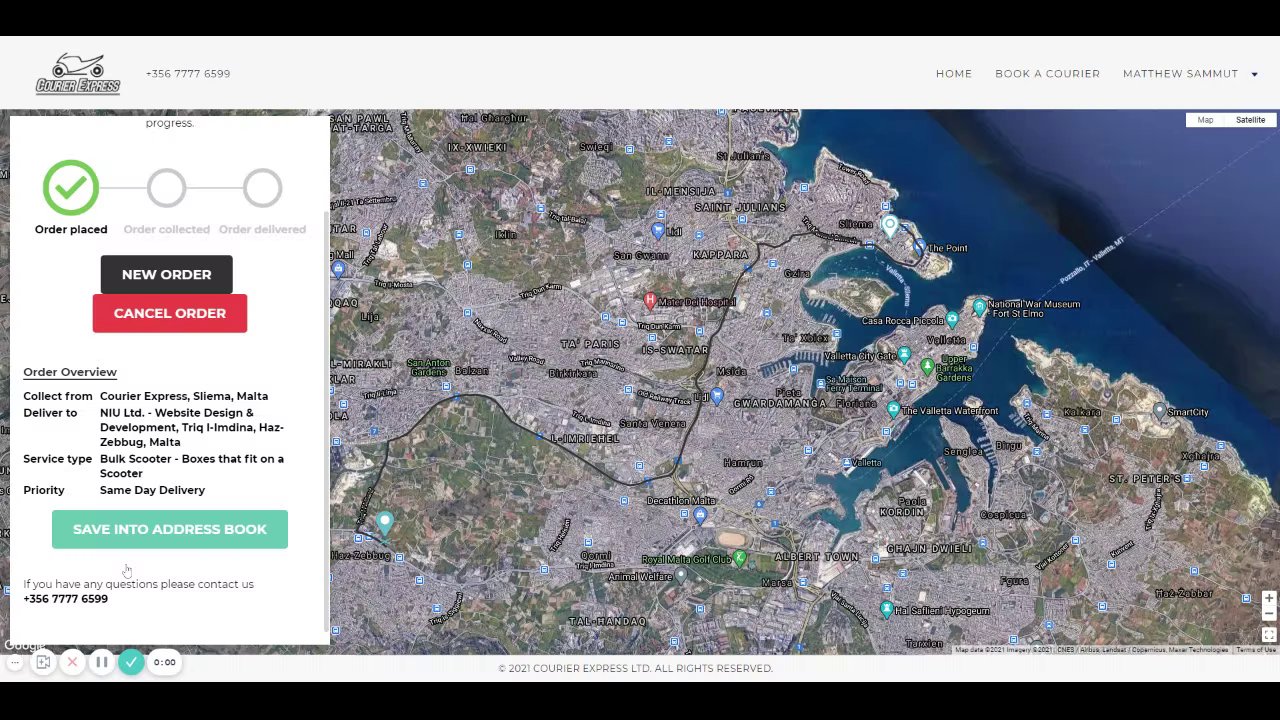
Task: Click The Point shopping marker
Action: (919, 246)
